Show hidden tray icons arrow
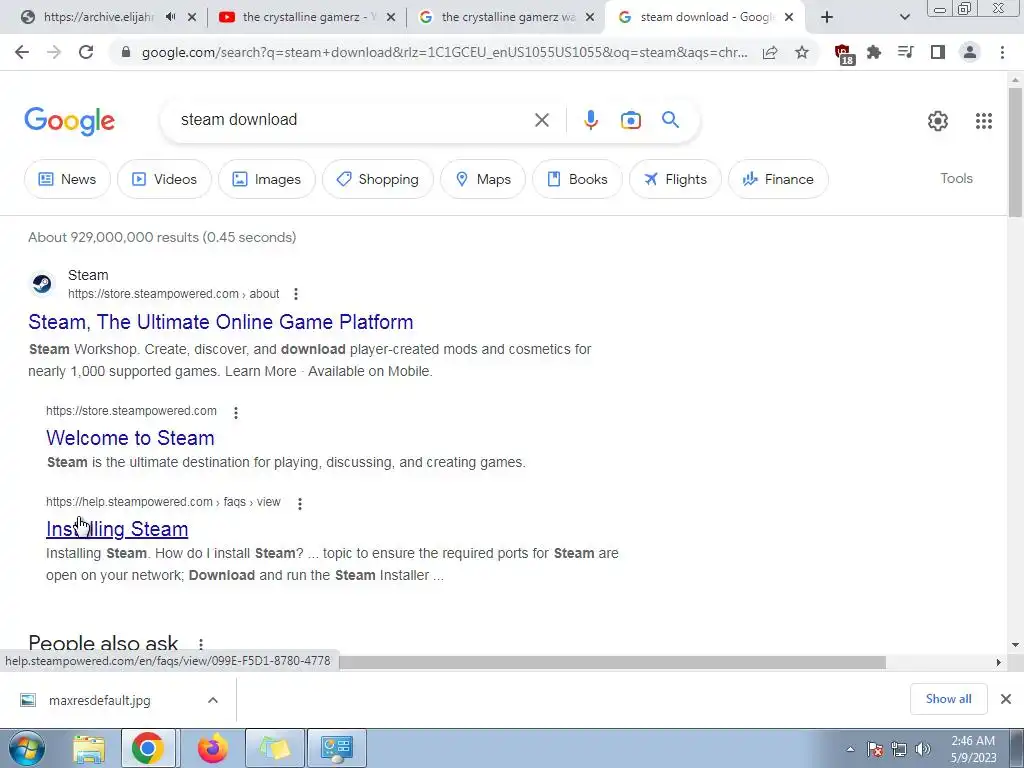 (x=850, y=750)
